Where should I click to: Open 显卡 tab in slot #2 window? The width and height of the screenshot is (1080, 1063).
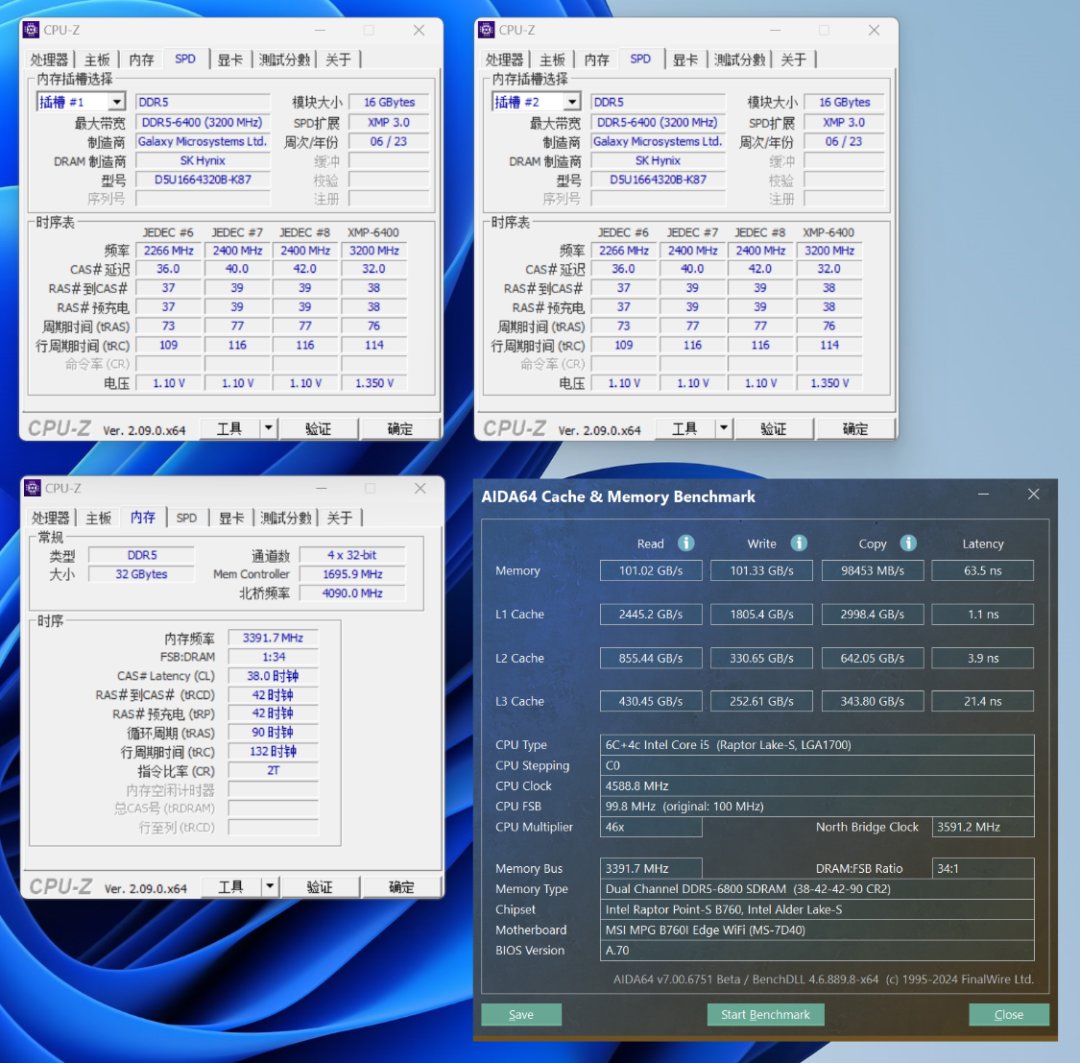[685, 60]
